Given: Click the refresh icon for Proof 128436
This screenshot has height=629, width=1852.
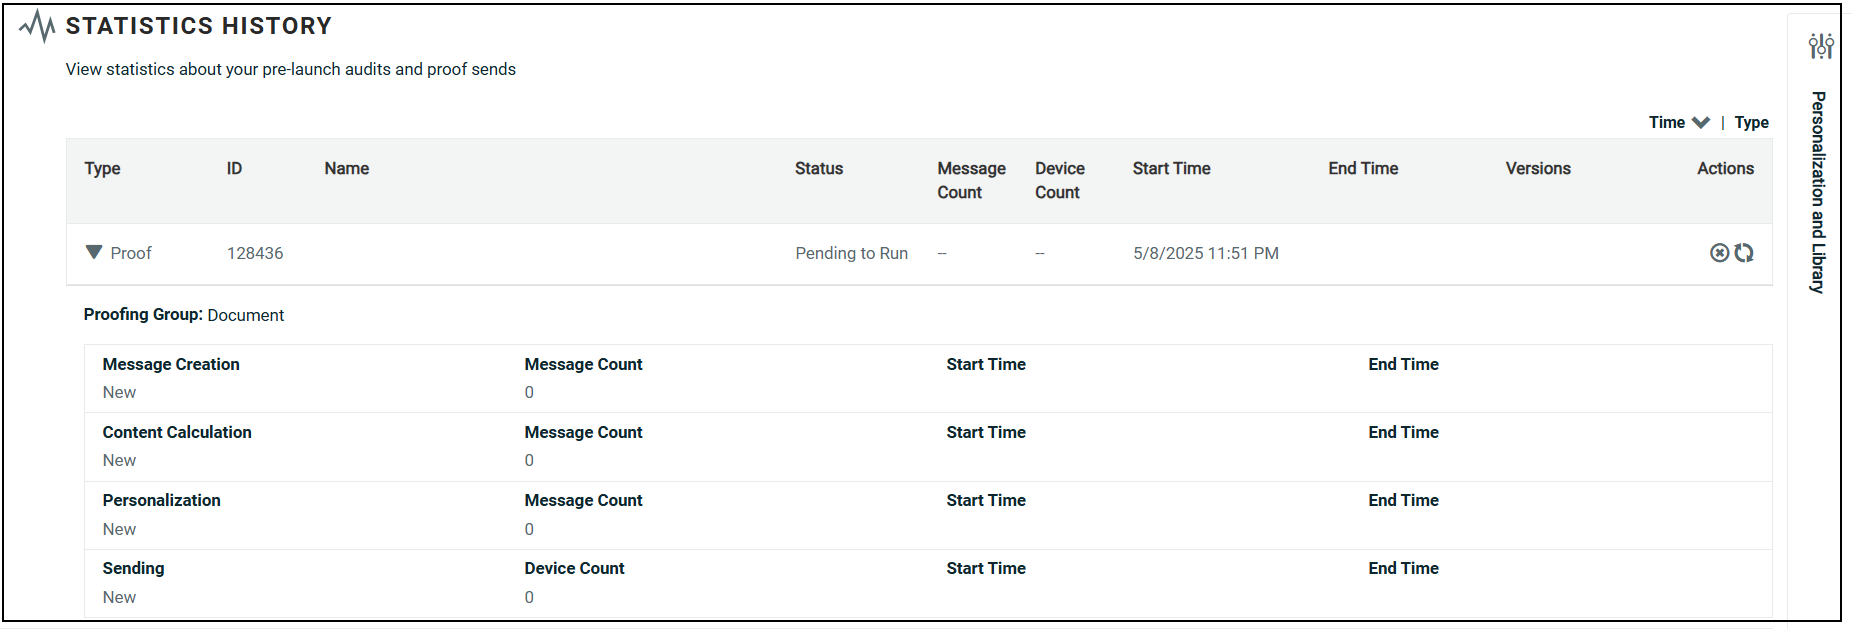Looking at the screenshot, I should 1744,253.
